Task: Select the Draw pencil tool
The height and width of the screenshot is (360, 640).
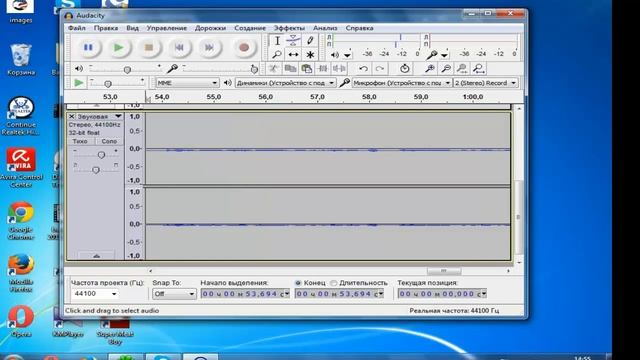Action: click(310, 40)
